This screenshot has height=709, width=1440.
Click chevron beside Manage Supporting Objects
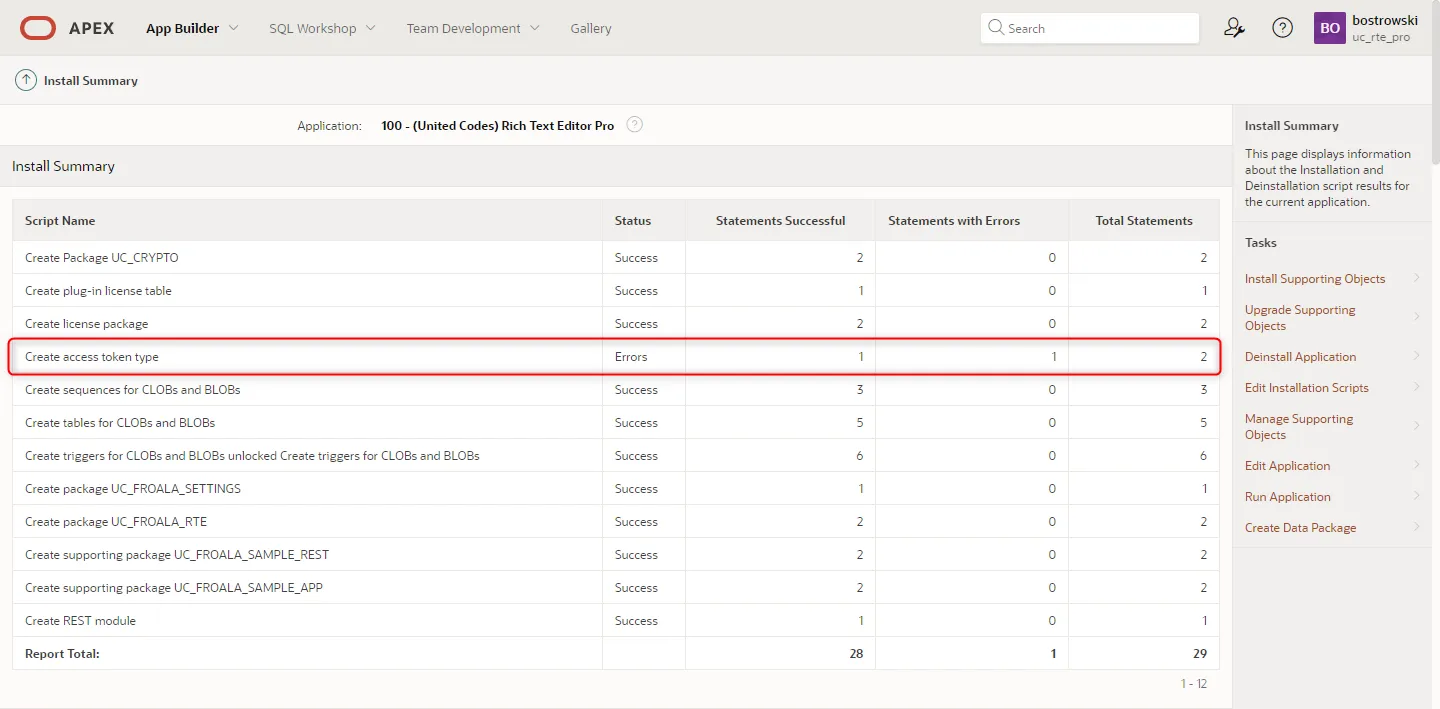[x=1417, y=426]
